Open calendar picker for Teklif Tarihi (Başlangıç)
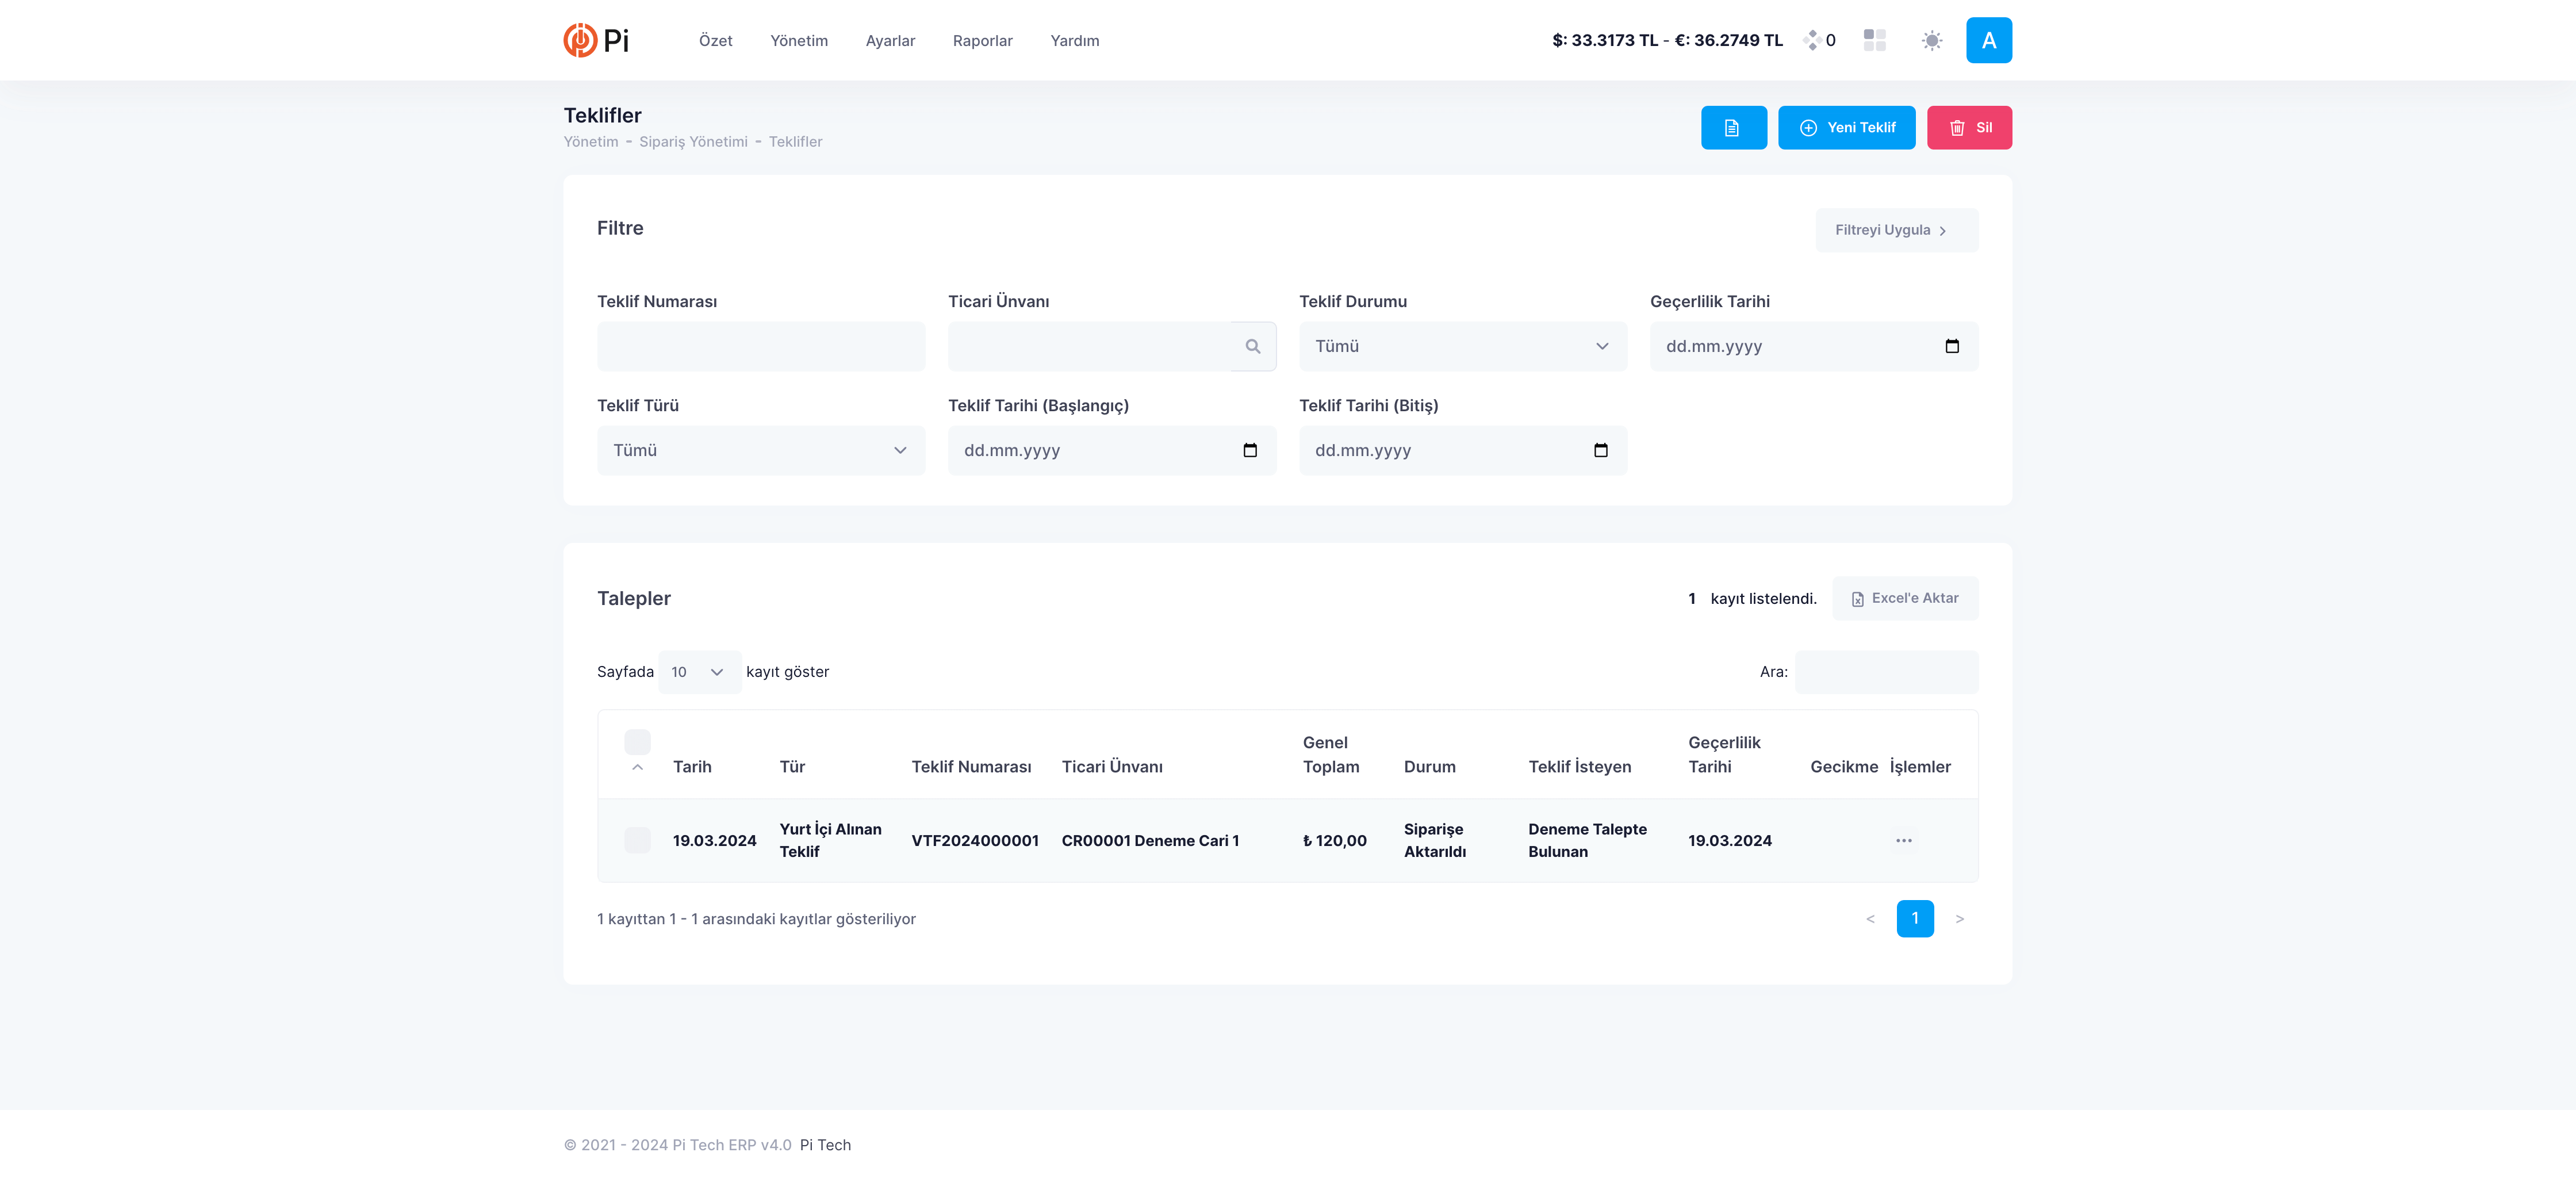Screen dimensions: 2576x1179 pos(1249,450)
